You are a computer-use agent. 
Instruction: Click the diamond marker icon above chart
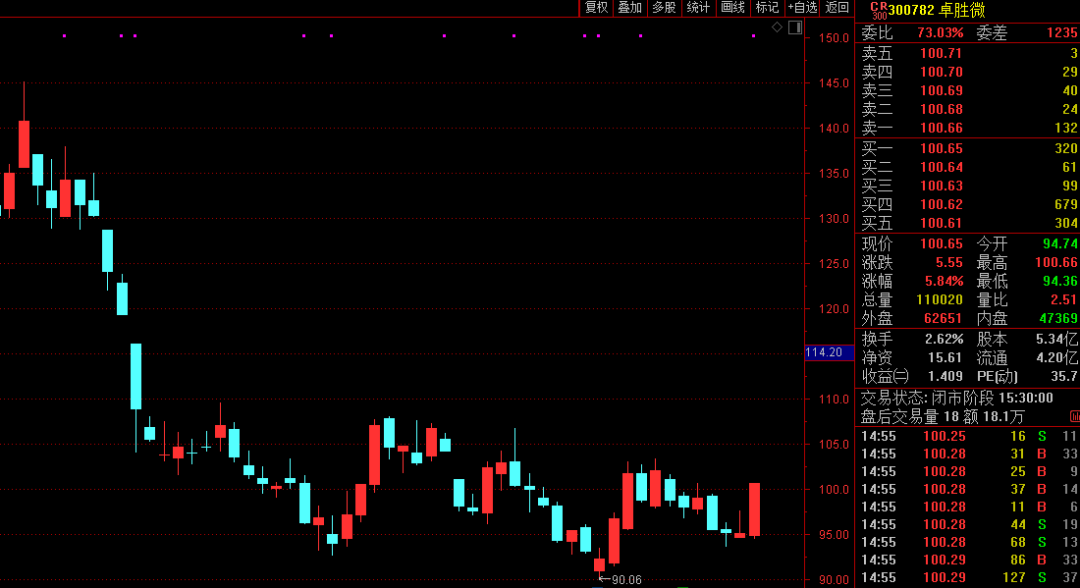[x=777, y=28]
